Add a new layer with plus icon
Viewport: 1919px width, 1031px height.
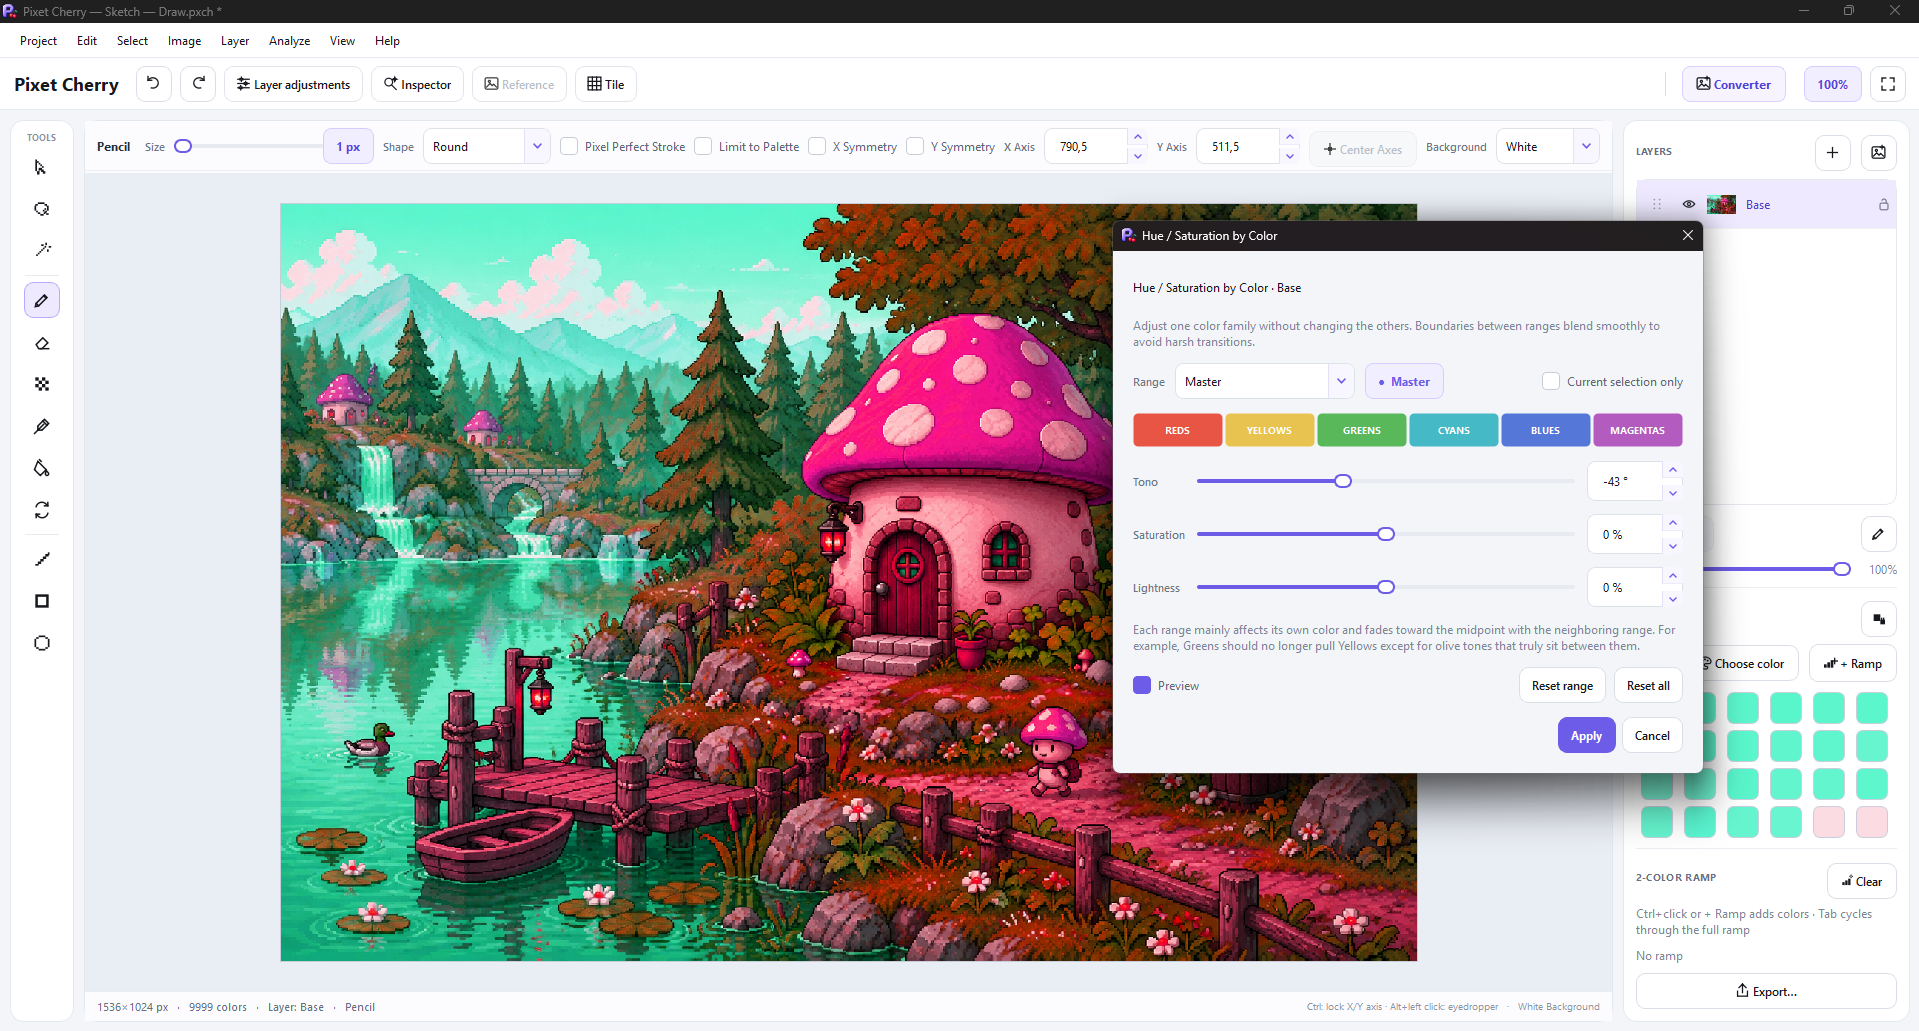pos(1832,152)
